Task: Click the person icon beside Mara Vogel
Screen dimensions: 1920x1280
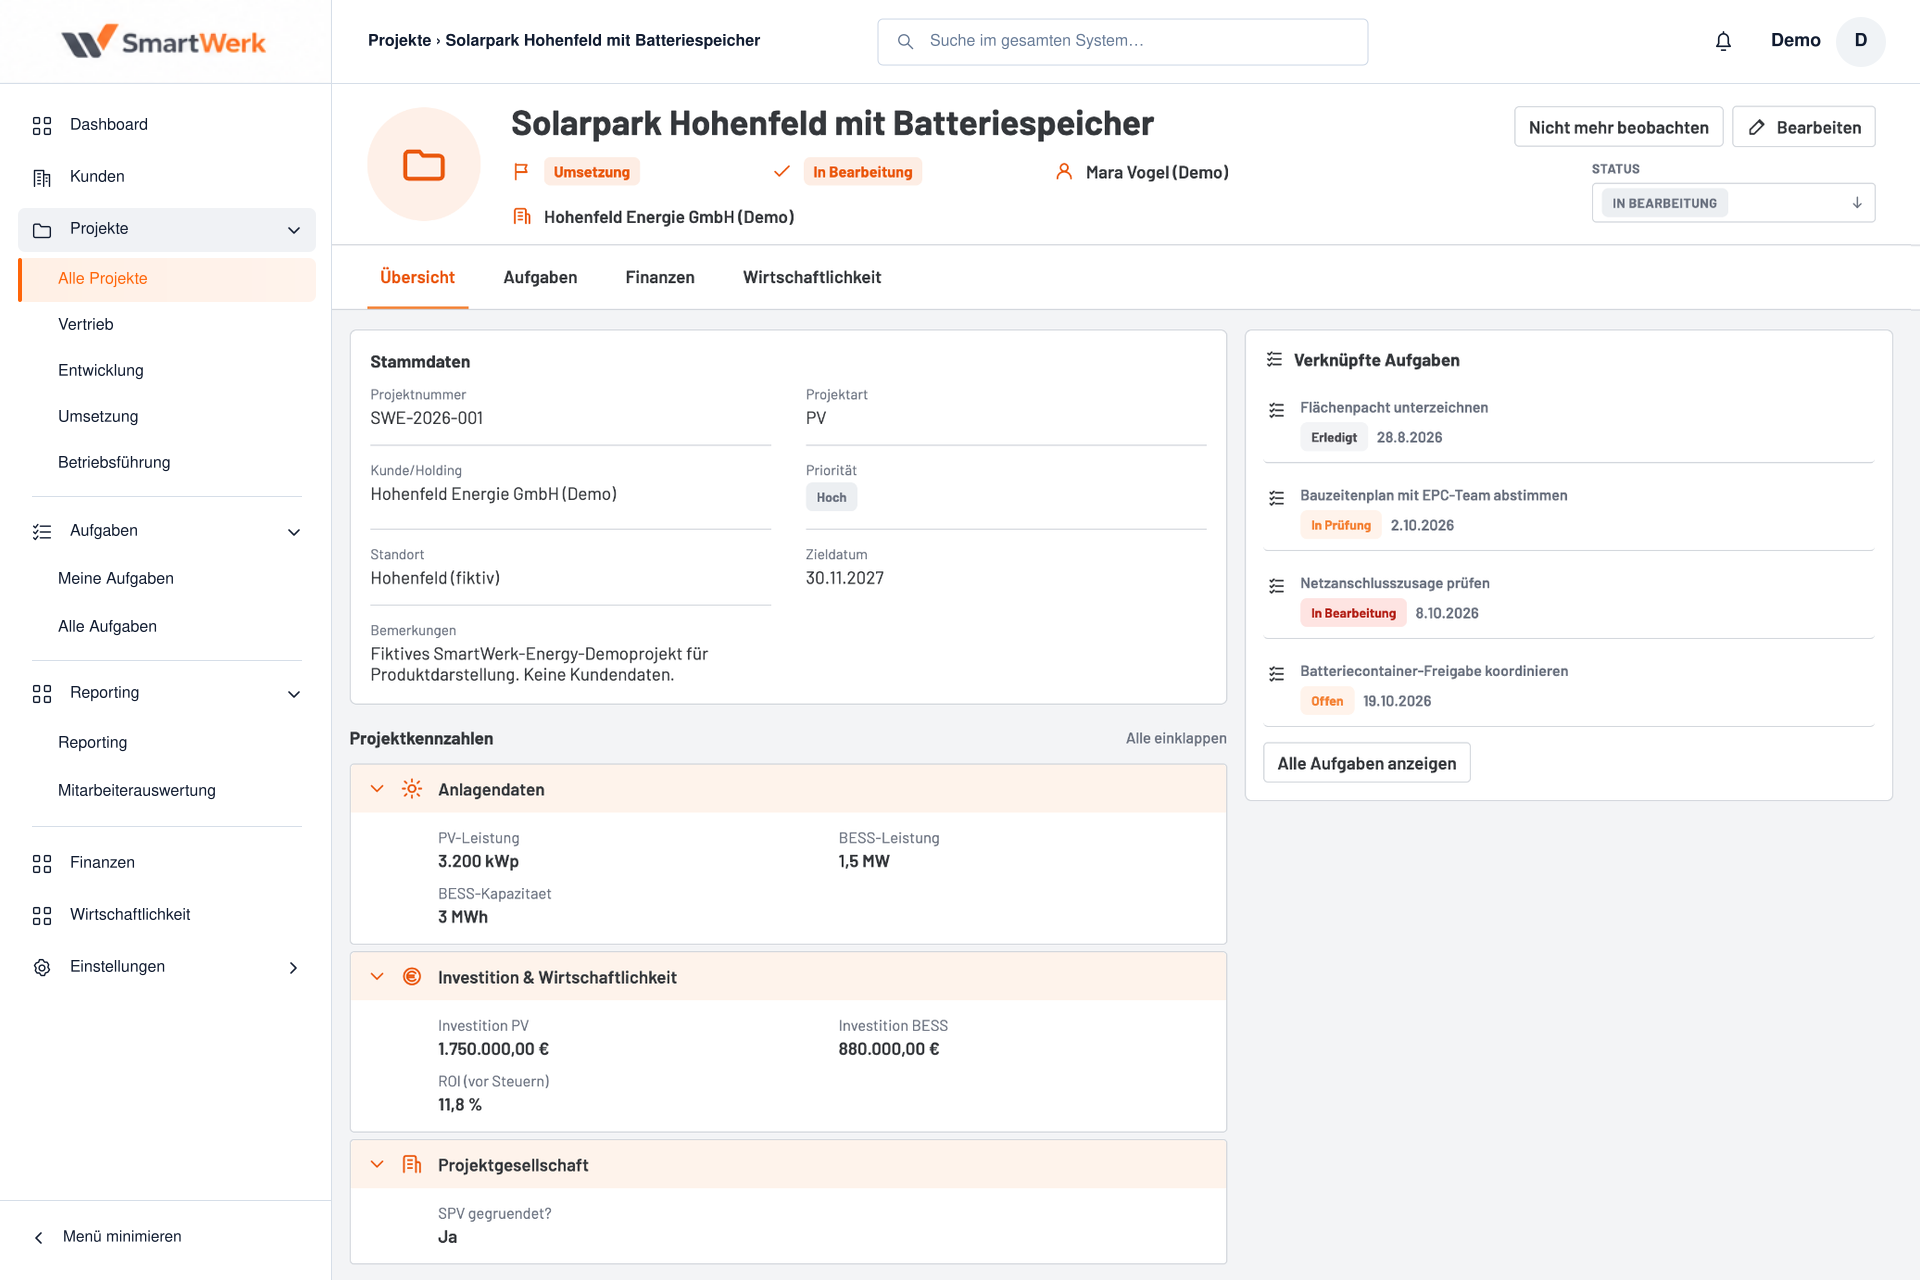Action: tap(1064, 172)
